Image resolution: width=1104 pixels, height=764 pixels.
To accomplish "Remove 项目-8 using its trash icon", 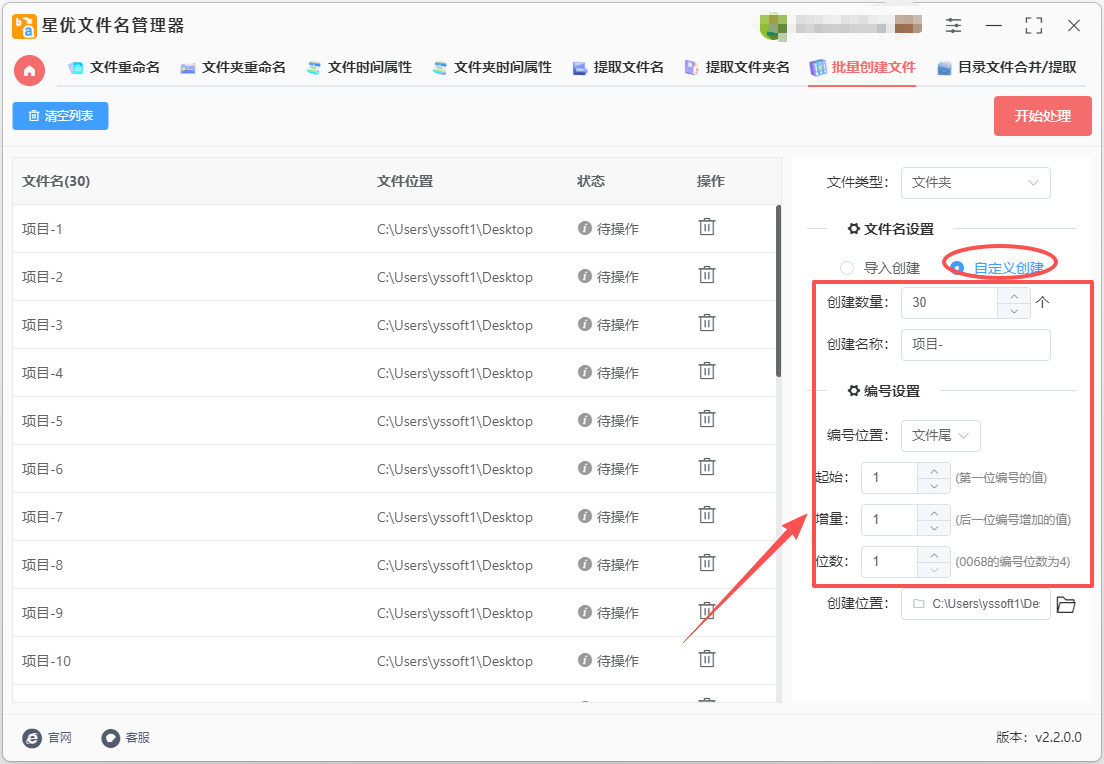I will pos(707,563).
